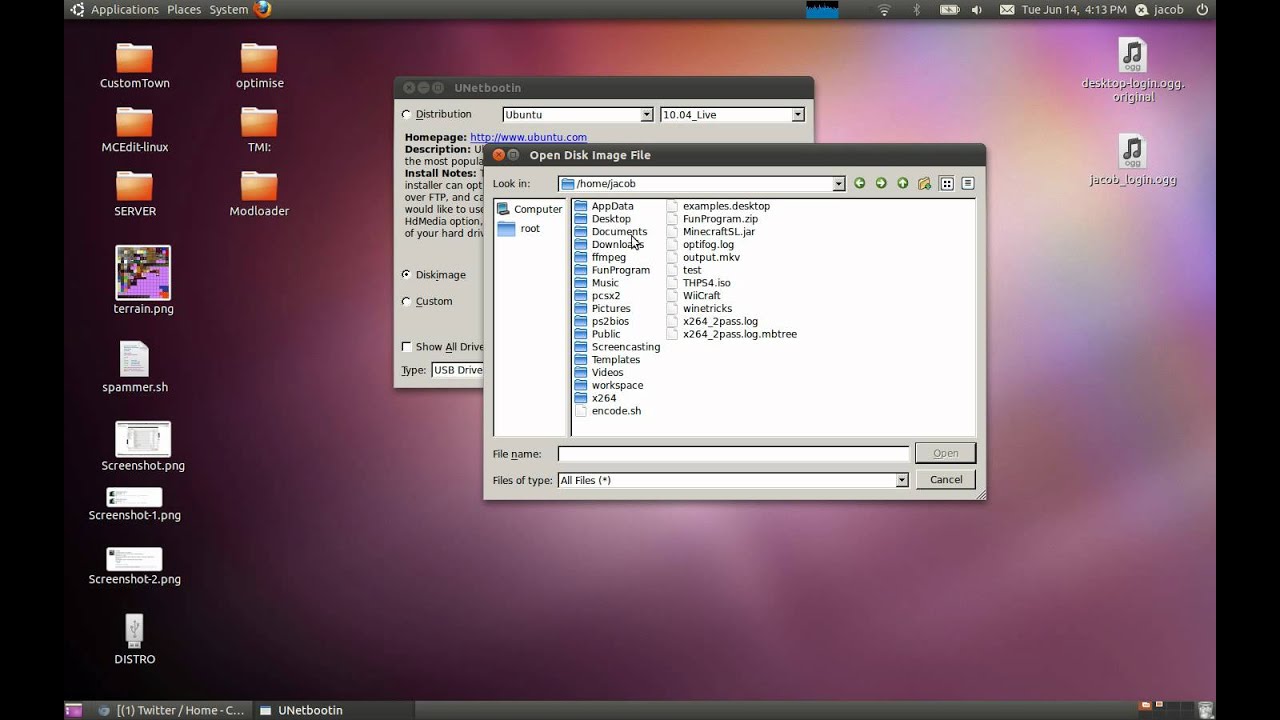
Task: Select the Custom radio option
Action: pyautogui.click(x=427, y=301)
